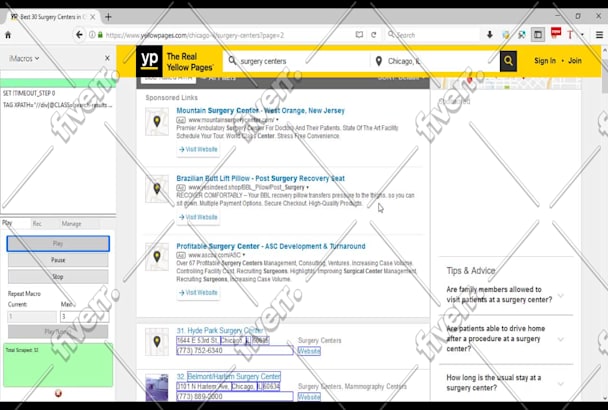Click the Sign In link
Image resolution: width=608 pixels, height=410 pixels.
click(x=545, y=61)
